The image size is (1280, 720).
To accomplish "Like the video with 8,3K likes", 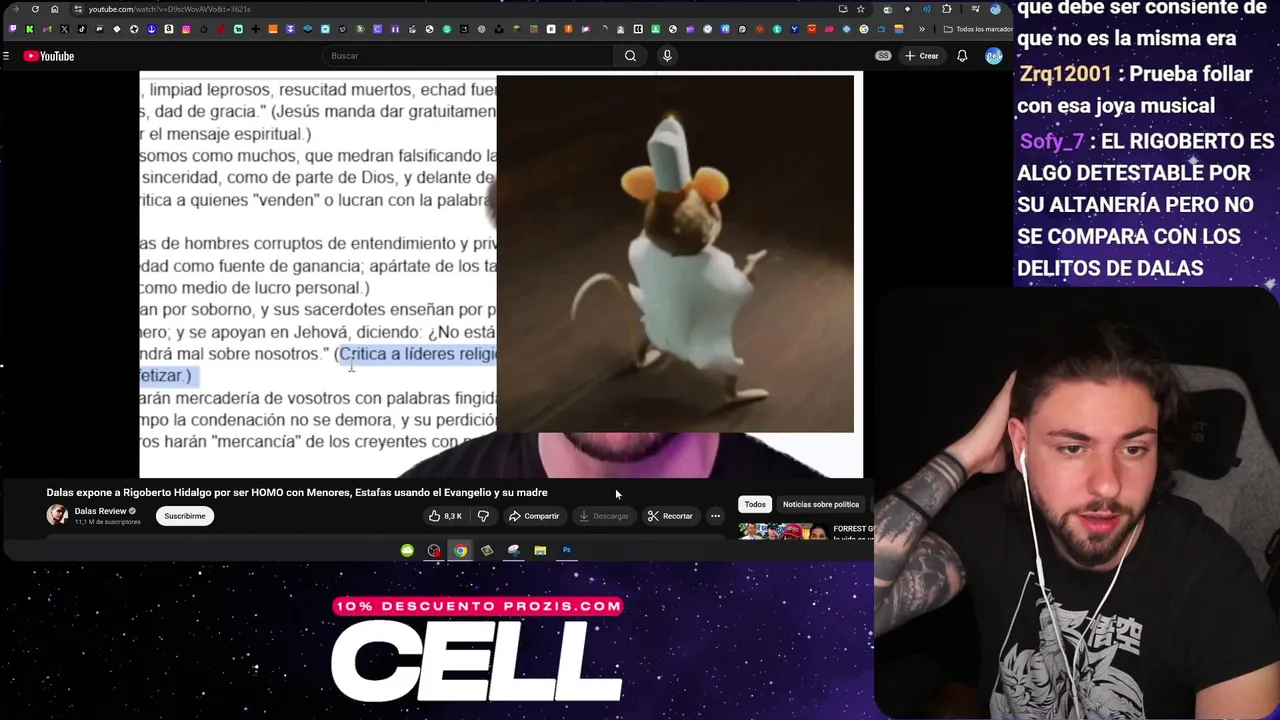I will (x=446, y=516).
